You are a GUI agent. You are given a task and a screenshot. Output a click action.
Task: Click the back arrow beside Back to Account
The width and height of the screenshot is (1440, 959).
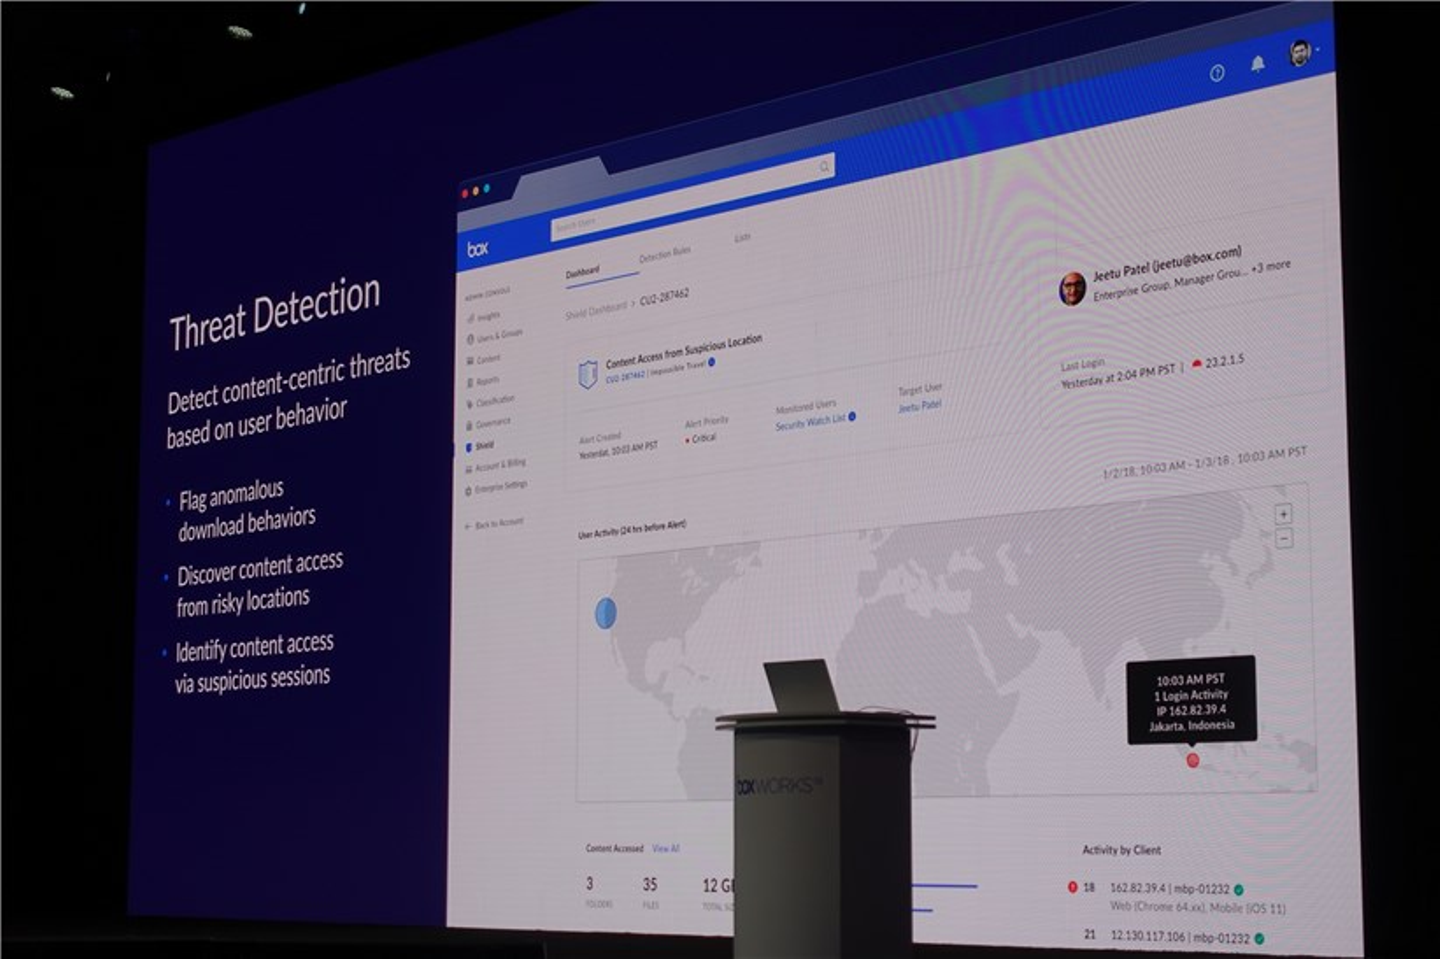(468, 526)
